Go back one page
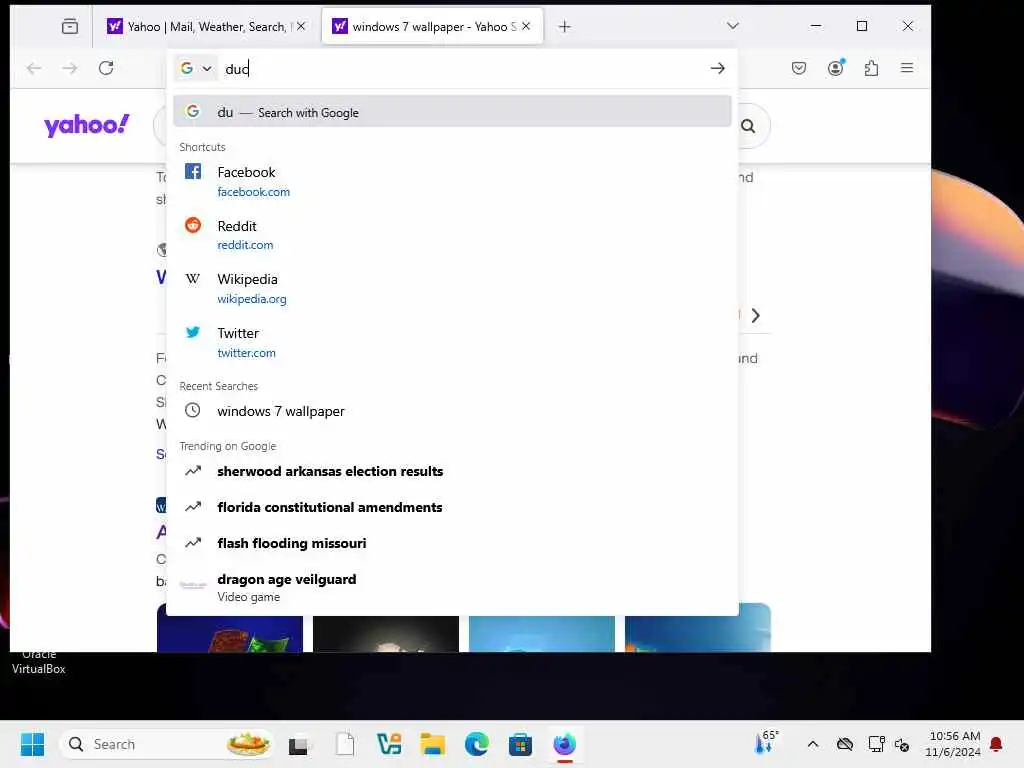 pyautogui.click(x=34, y=68)
